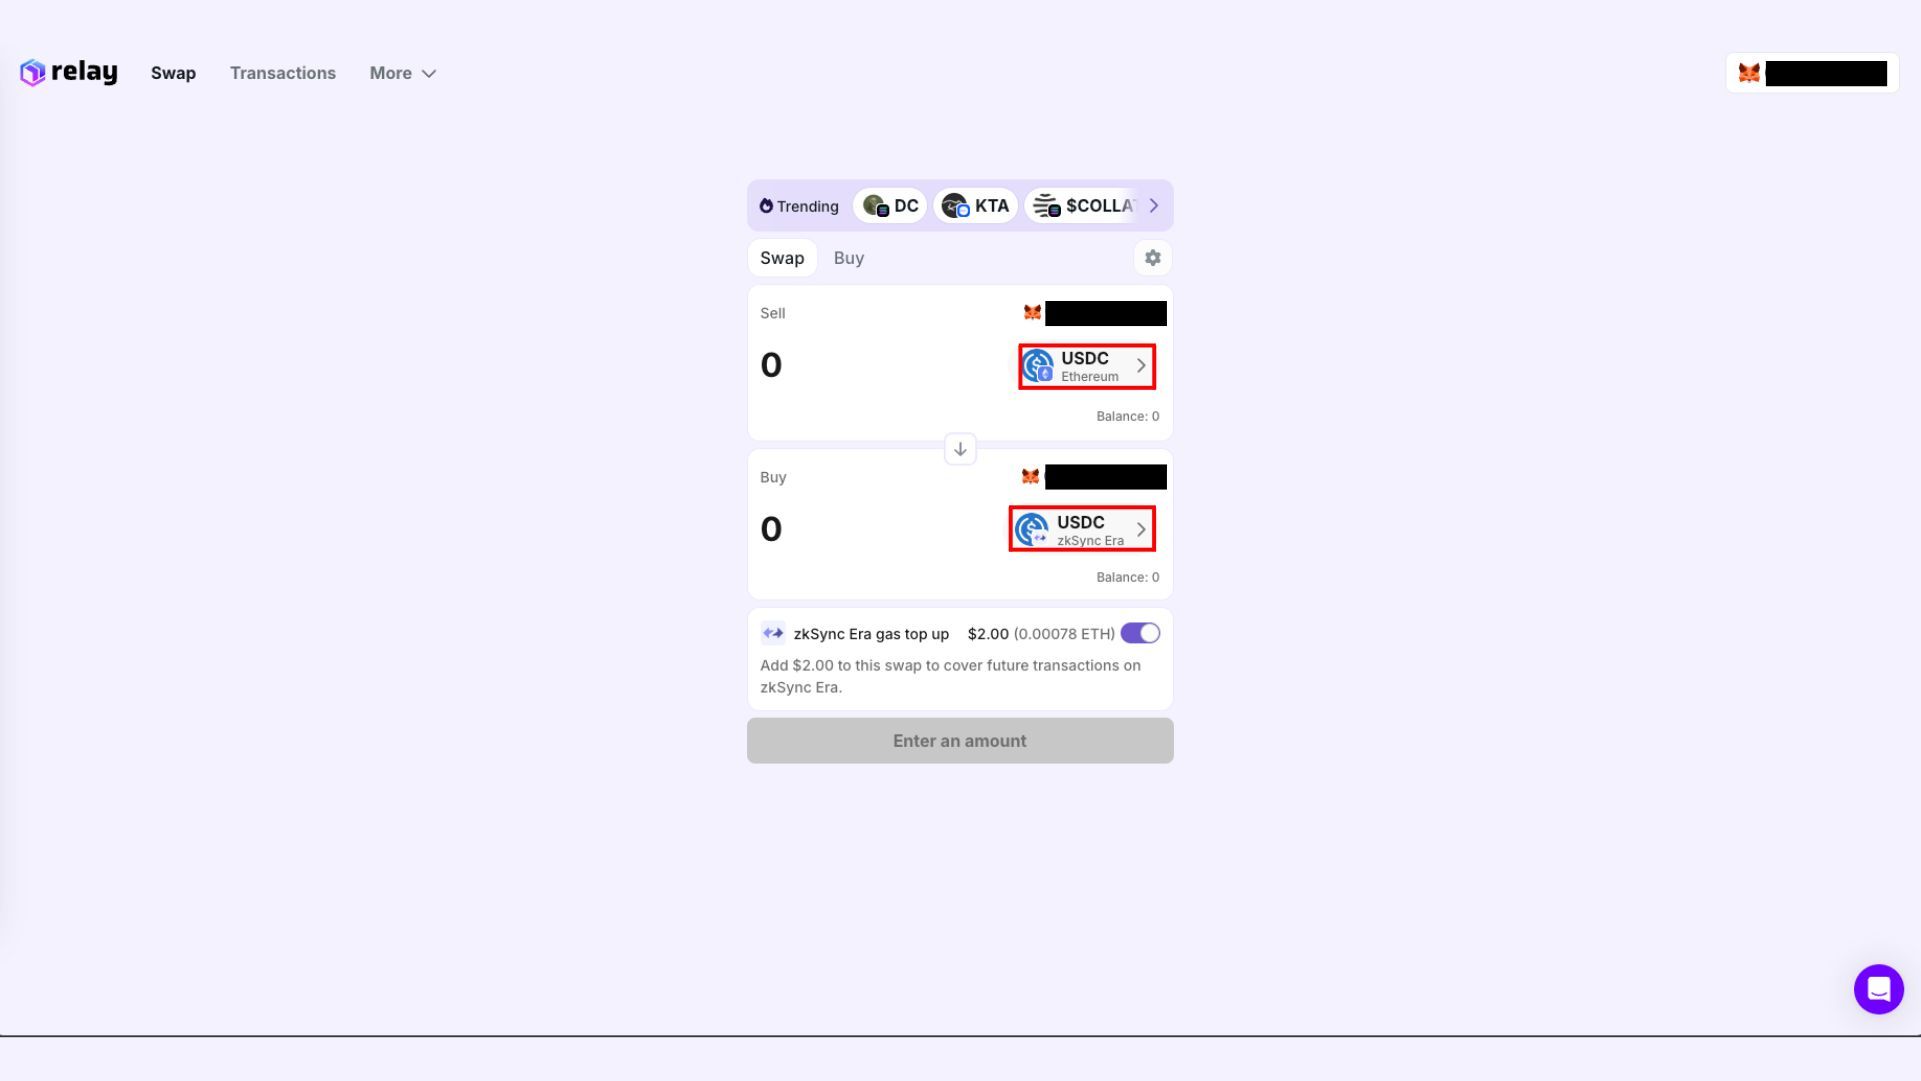Open USDC zkSync Era token selector
The width and height of the screenshot is (1921, 1081).
point(1082,529)
